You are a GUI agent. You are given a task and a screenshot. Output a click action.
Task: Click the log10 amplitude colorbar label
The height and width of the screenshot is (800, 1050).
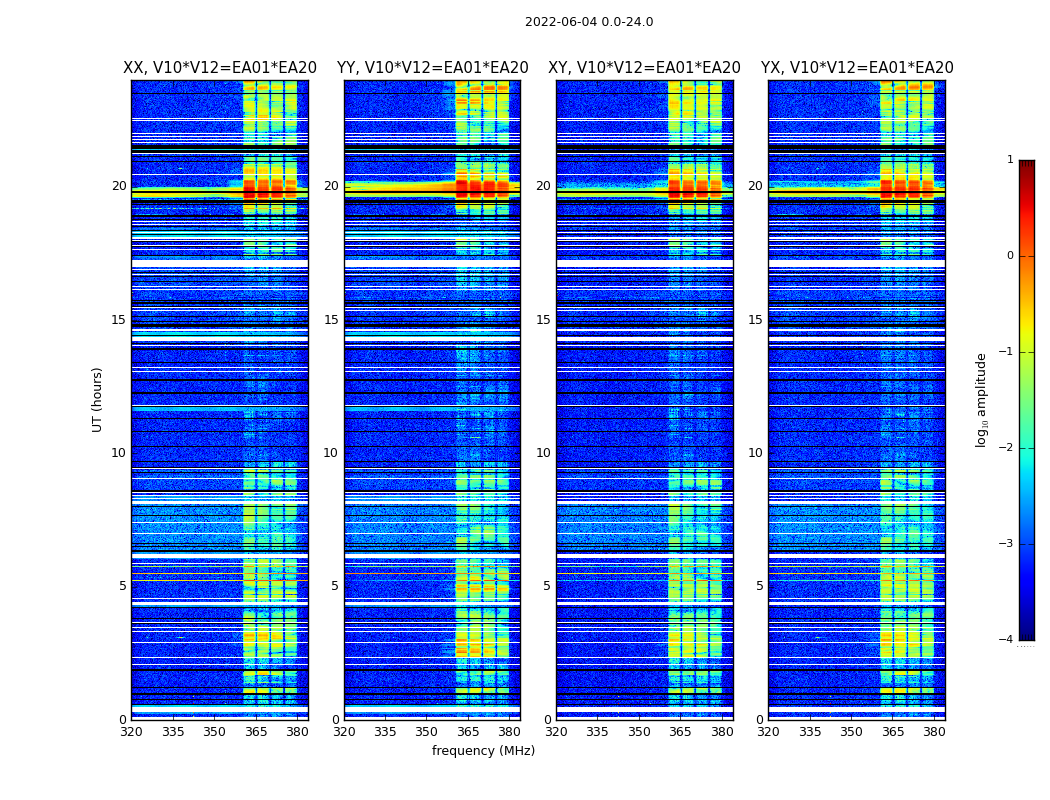pyautogui.click(x=982, y=399)
